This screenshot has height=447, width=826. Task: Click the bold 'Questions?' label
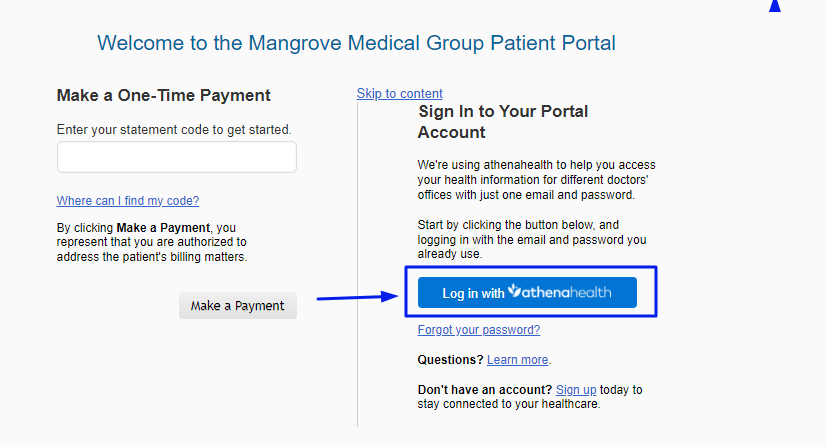click(450, 360)
